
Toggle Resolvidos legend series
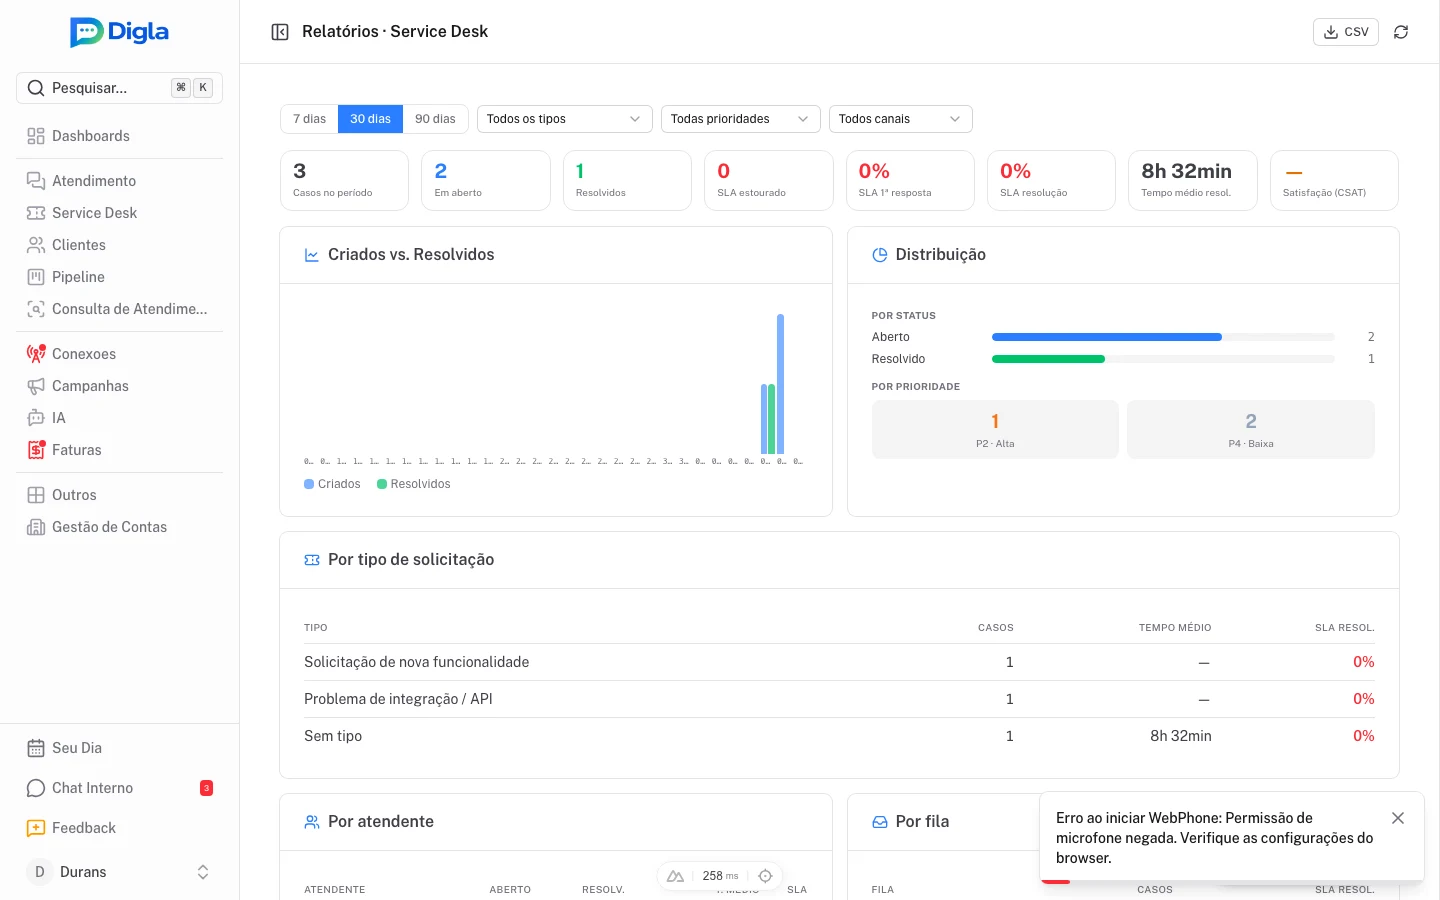pos(413,484)
